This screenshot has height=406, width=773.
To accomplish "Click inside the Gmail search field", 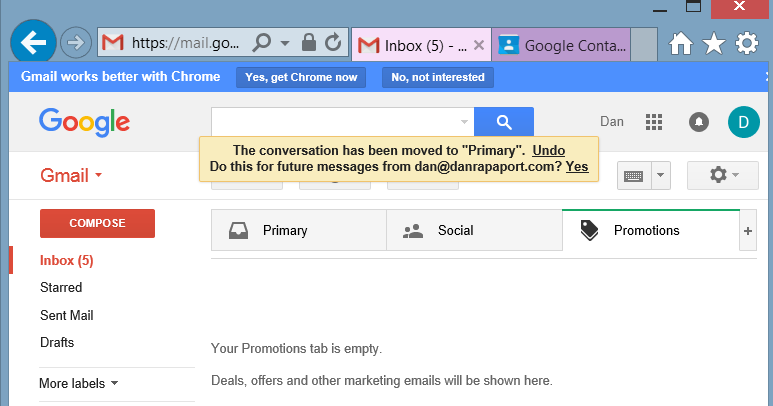I will coord(335,122).
